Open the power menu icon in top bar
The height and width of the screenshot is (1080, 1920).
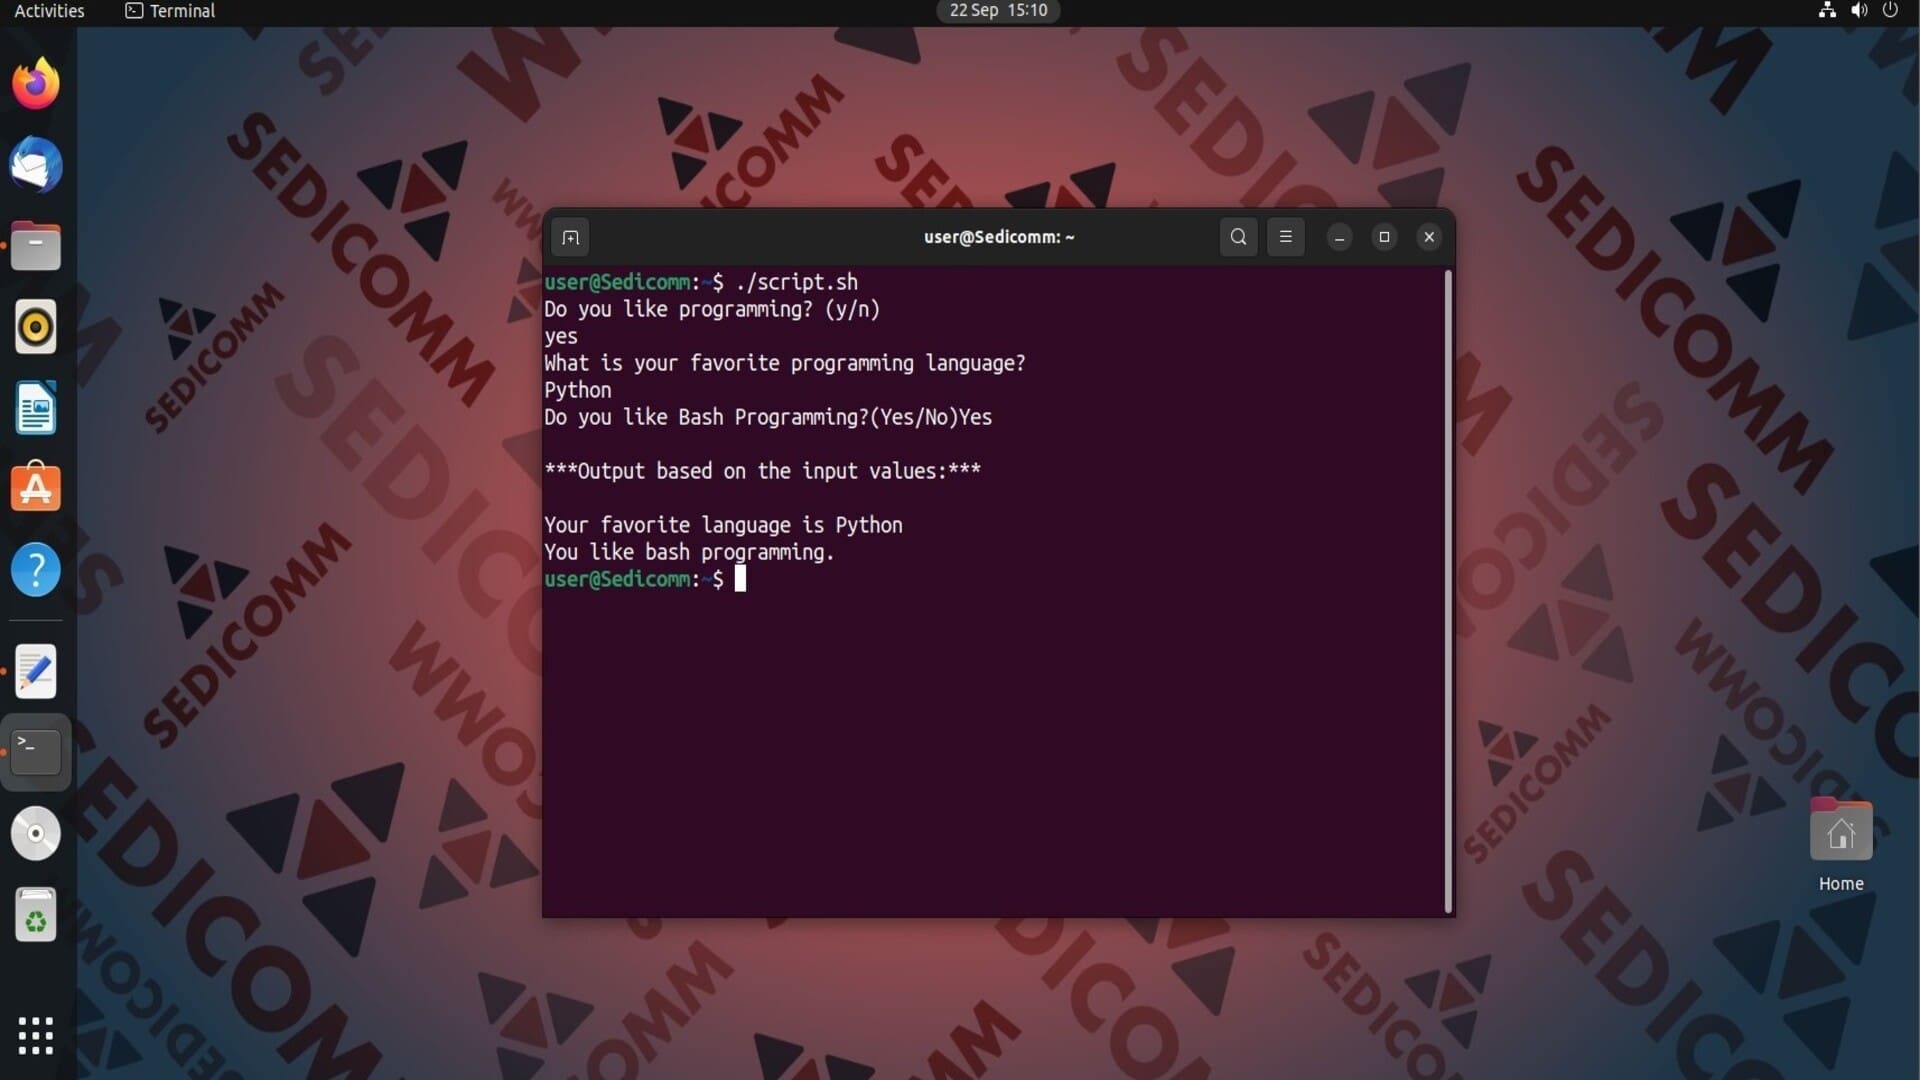click(1890, 11)
